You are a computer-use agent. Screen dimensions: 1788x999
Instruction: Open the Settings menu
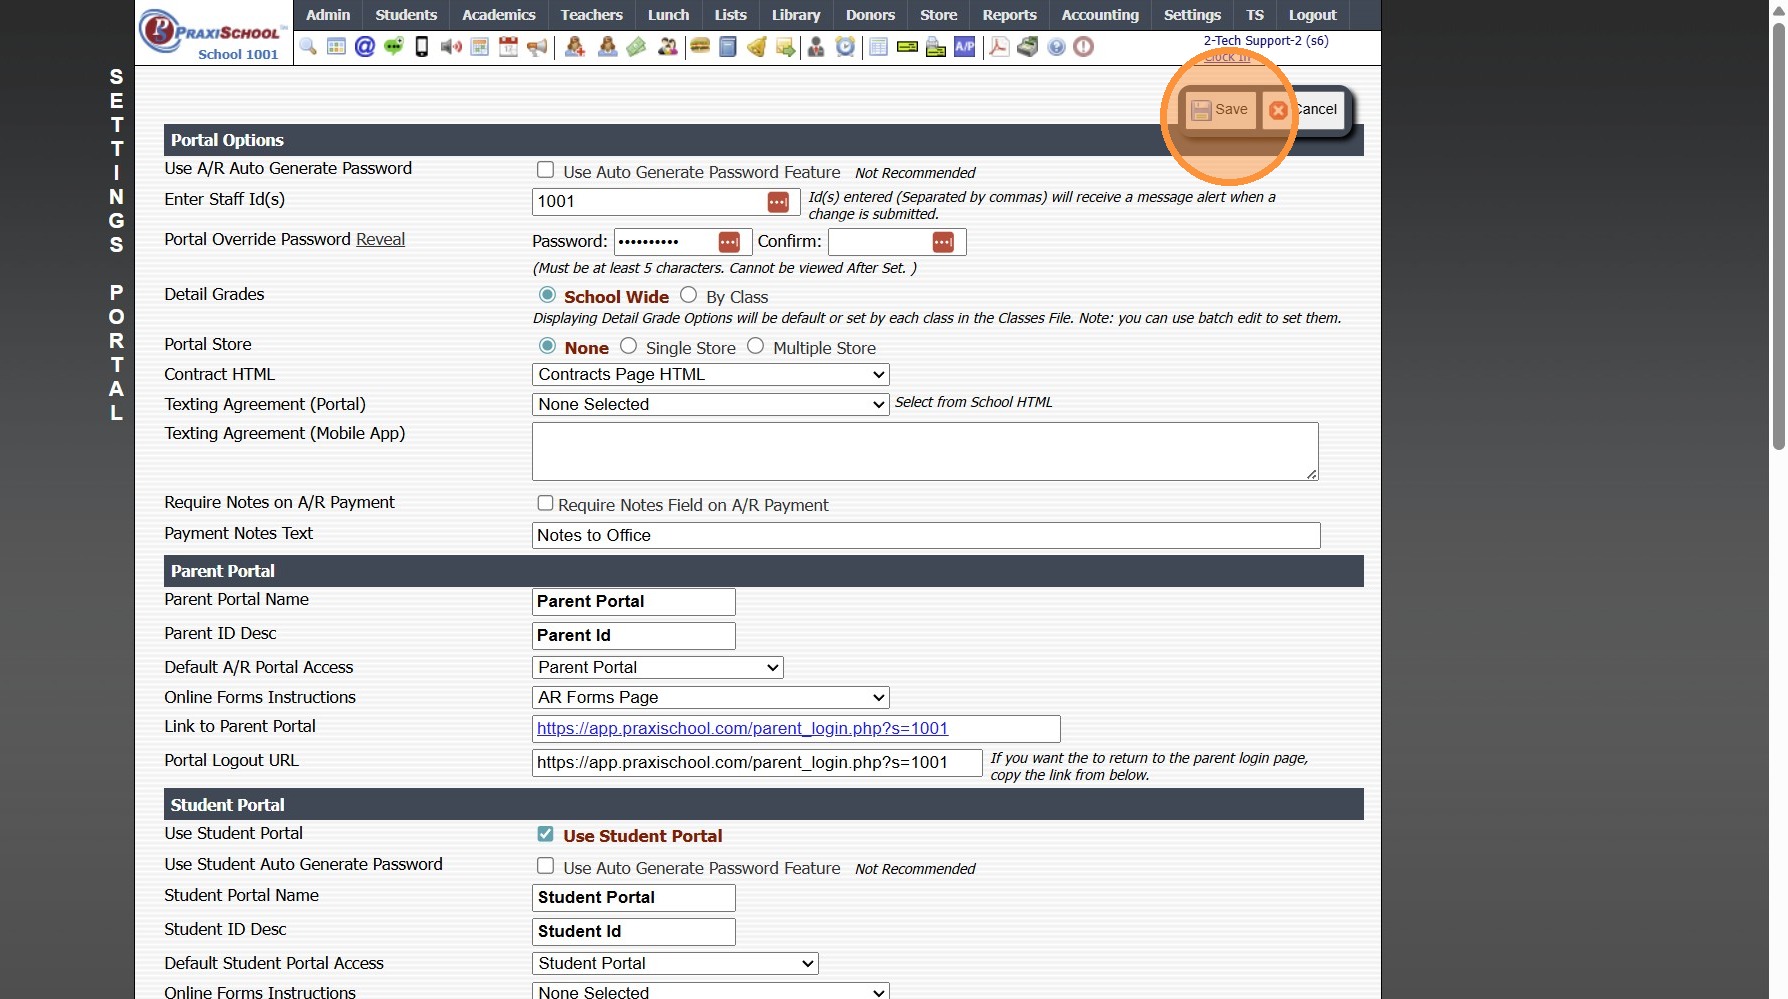[1192, 15]
